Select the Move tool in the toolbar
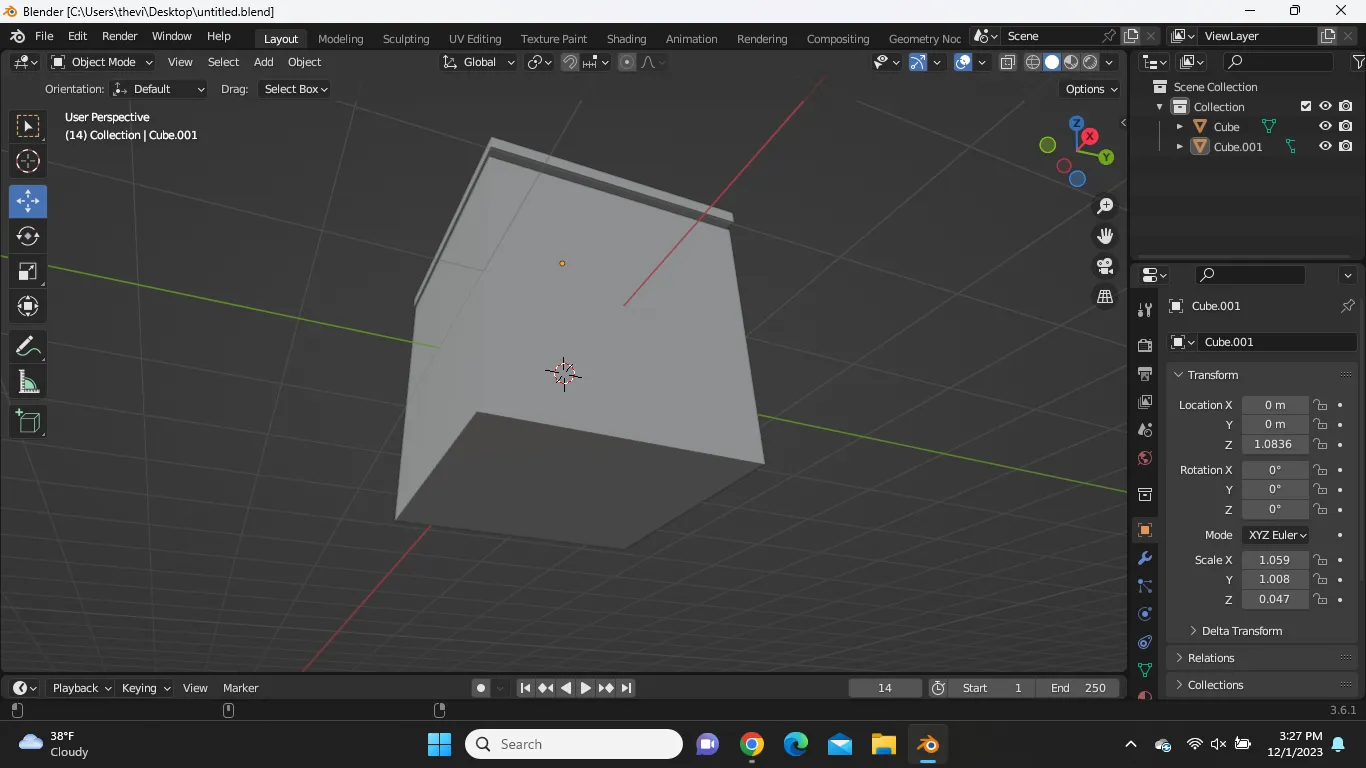This screenshot has width=1366, height=768. tap(28, 201)
